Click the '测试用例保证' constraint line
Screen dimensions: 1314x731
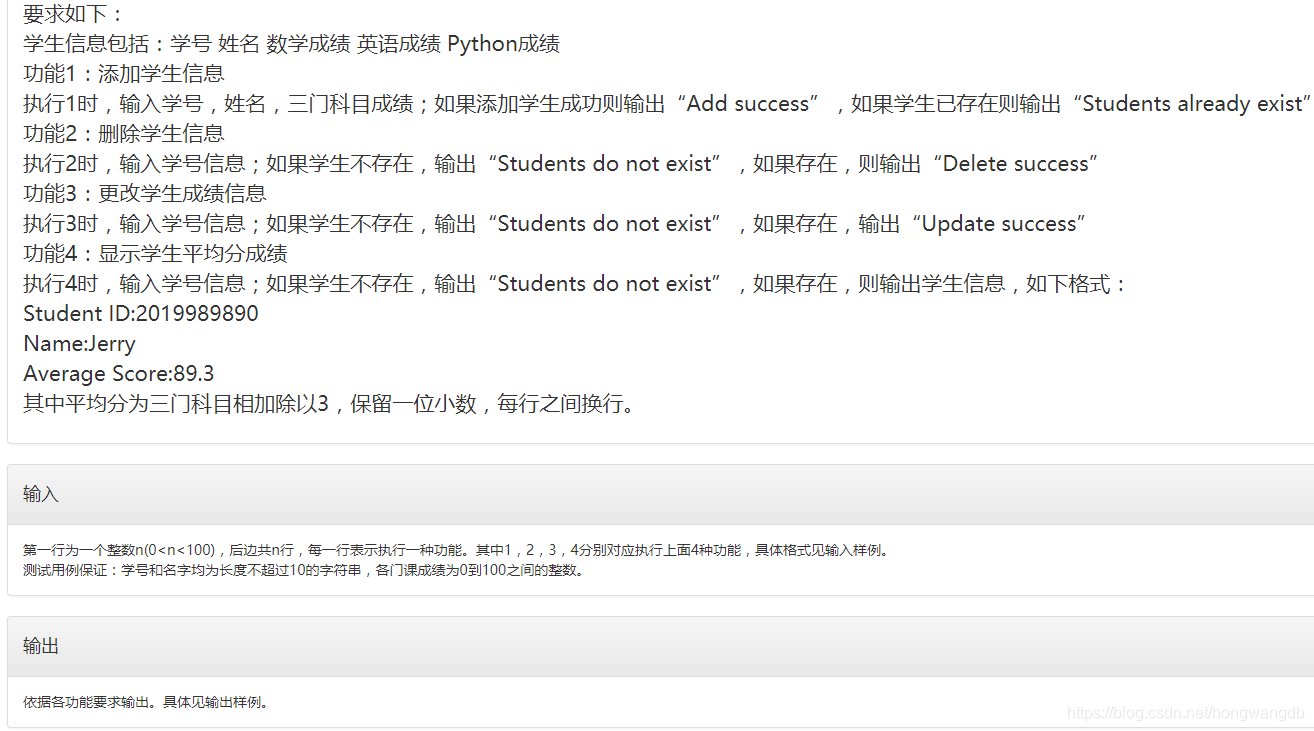click(304, 570)
